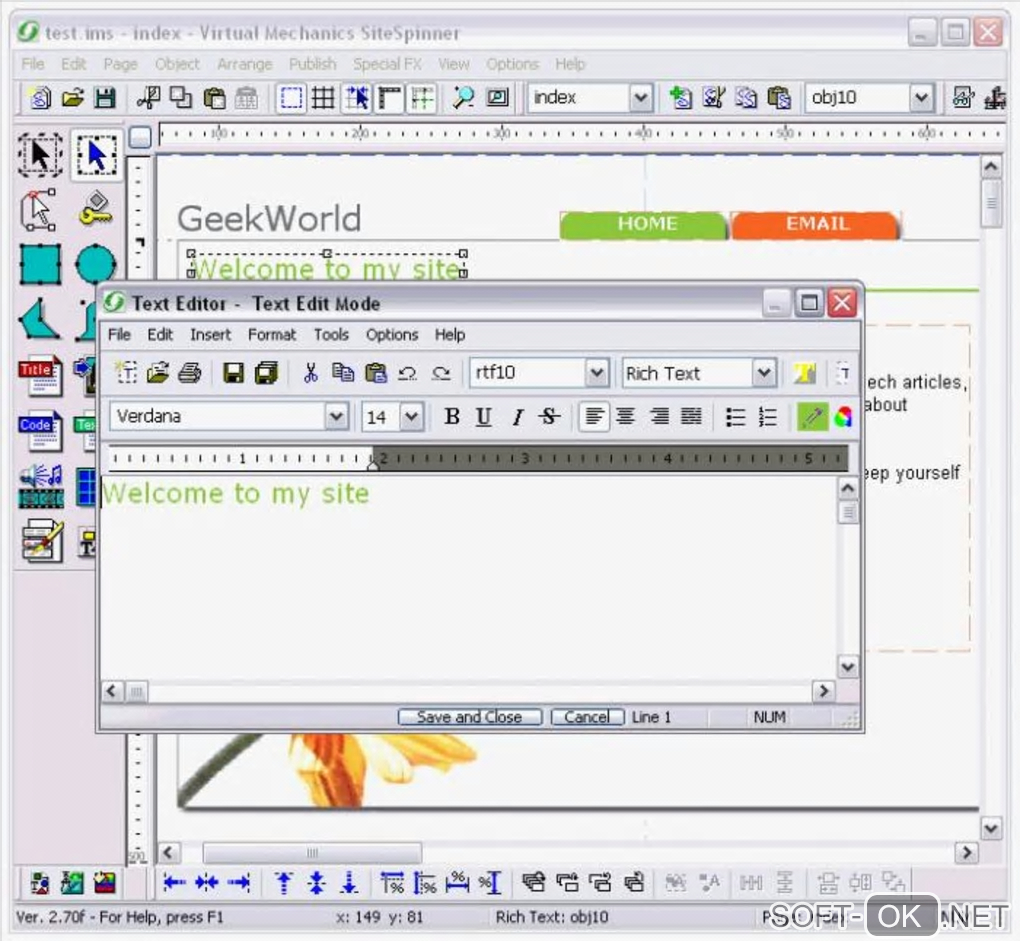Click Save and Close button
This screenshot has width=1020, height=941.
point(470,717)
